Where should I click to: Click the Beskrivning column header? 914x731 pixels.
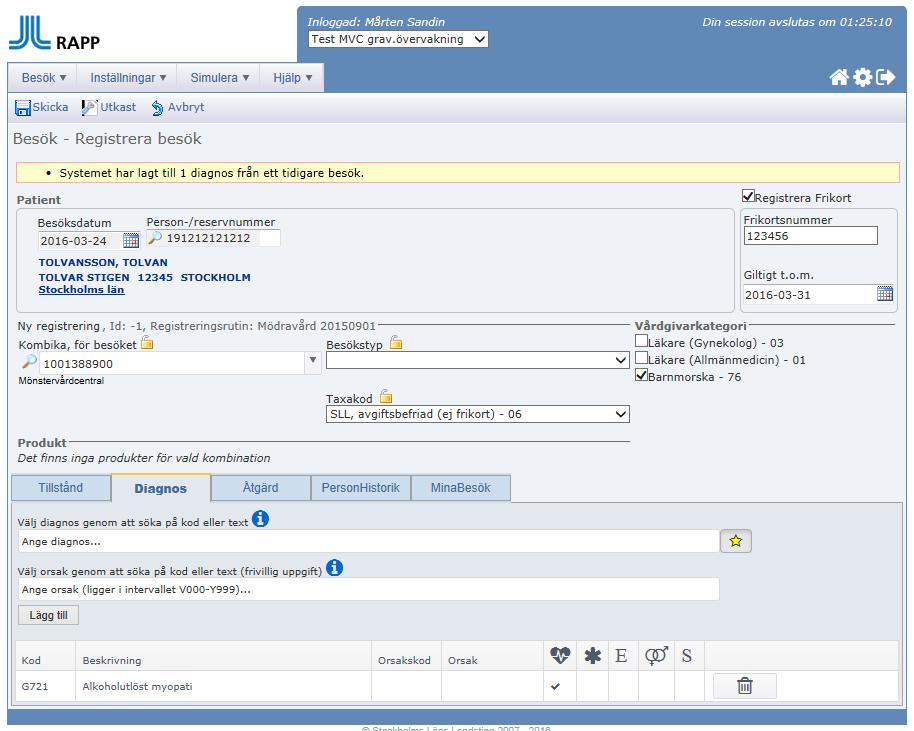click(223, 656)
